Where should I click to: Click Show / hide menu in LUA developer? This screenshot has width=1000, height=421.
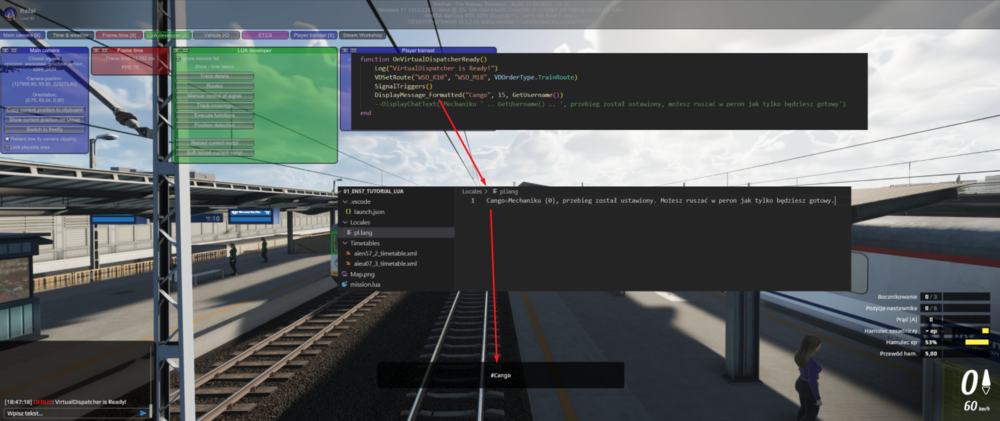click(x=214, y=66)
